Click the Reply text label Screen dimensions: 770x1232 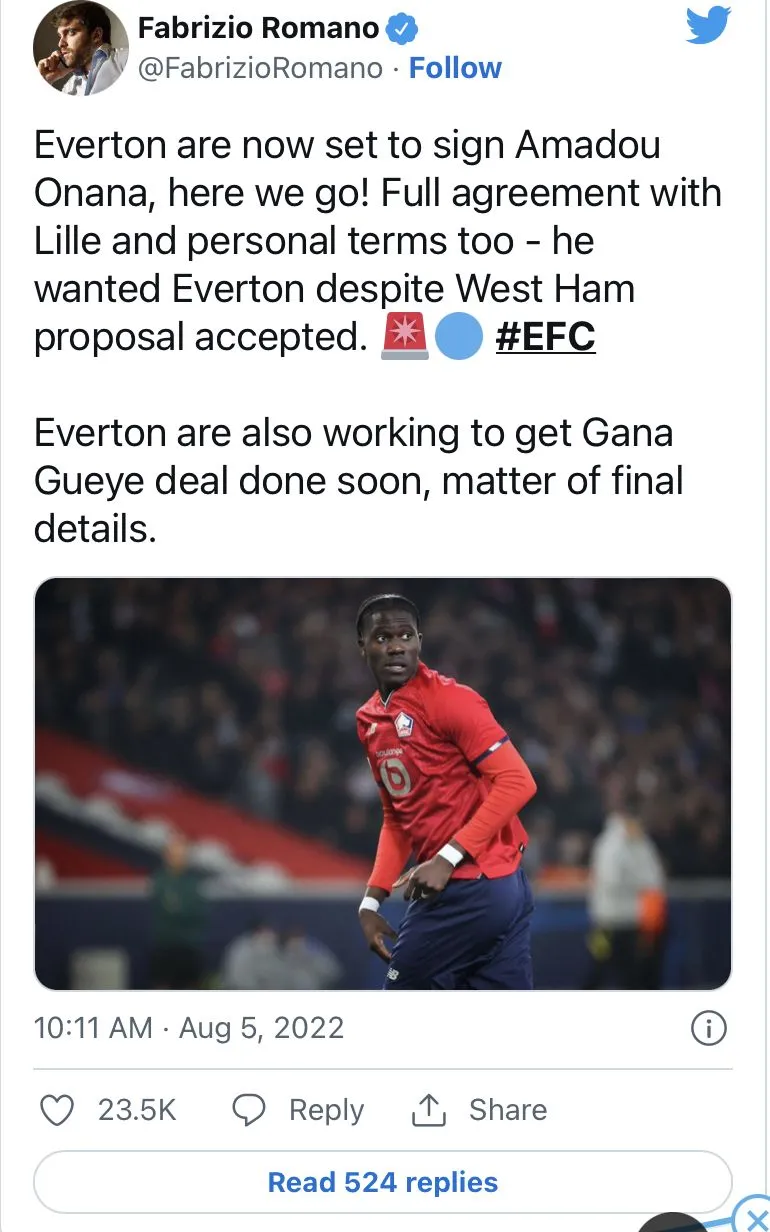(326, 1110)
